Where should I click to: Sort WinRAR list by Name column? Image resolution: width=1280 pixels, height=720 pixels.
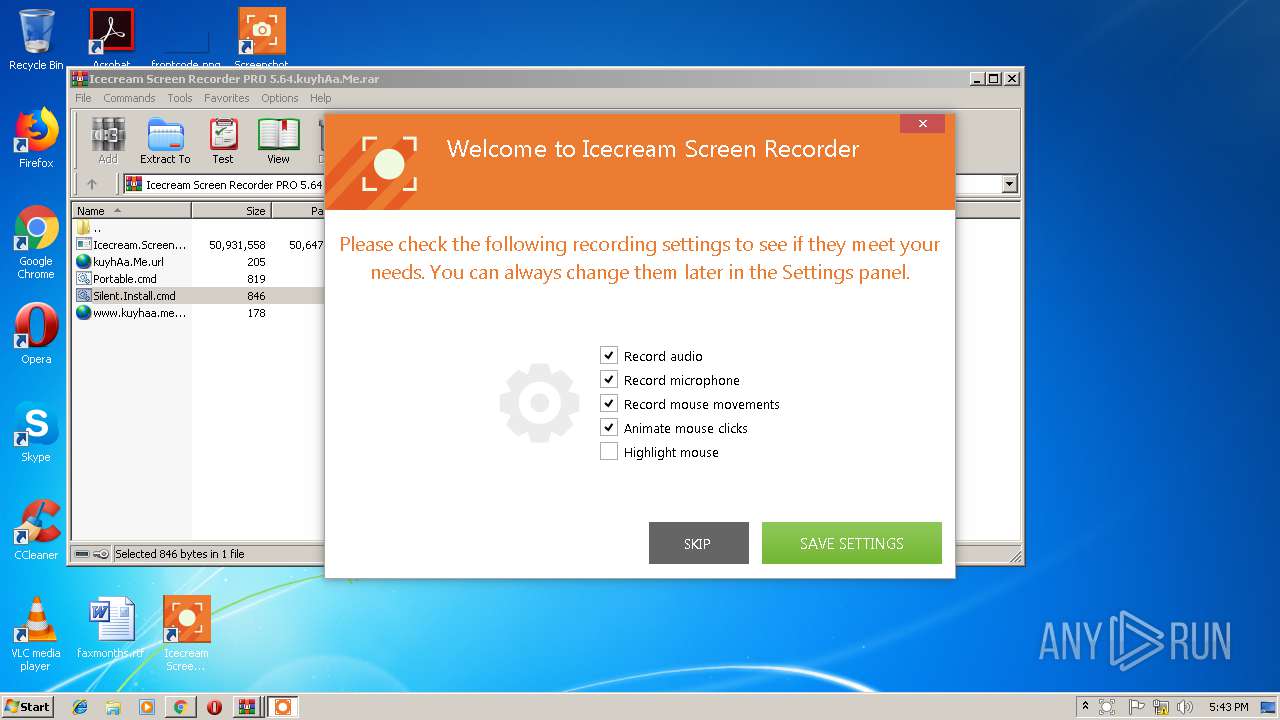[131, 211]
